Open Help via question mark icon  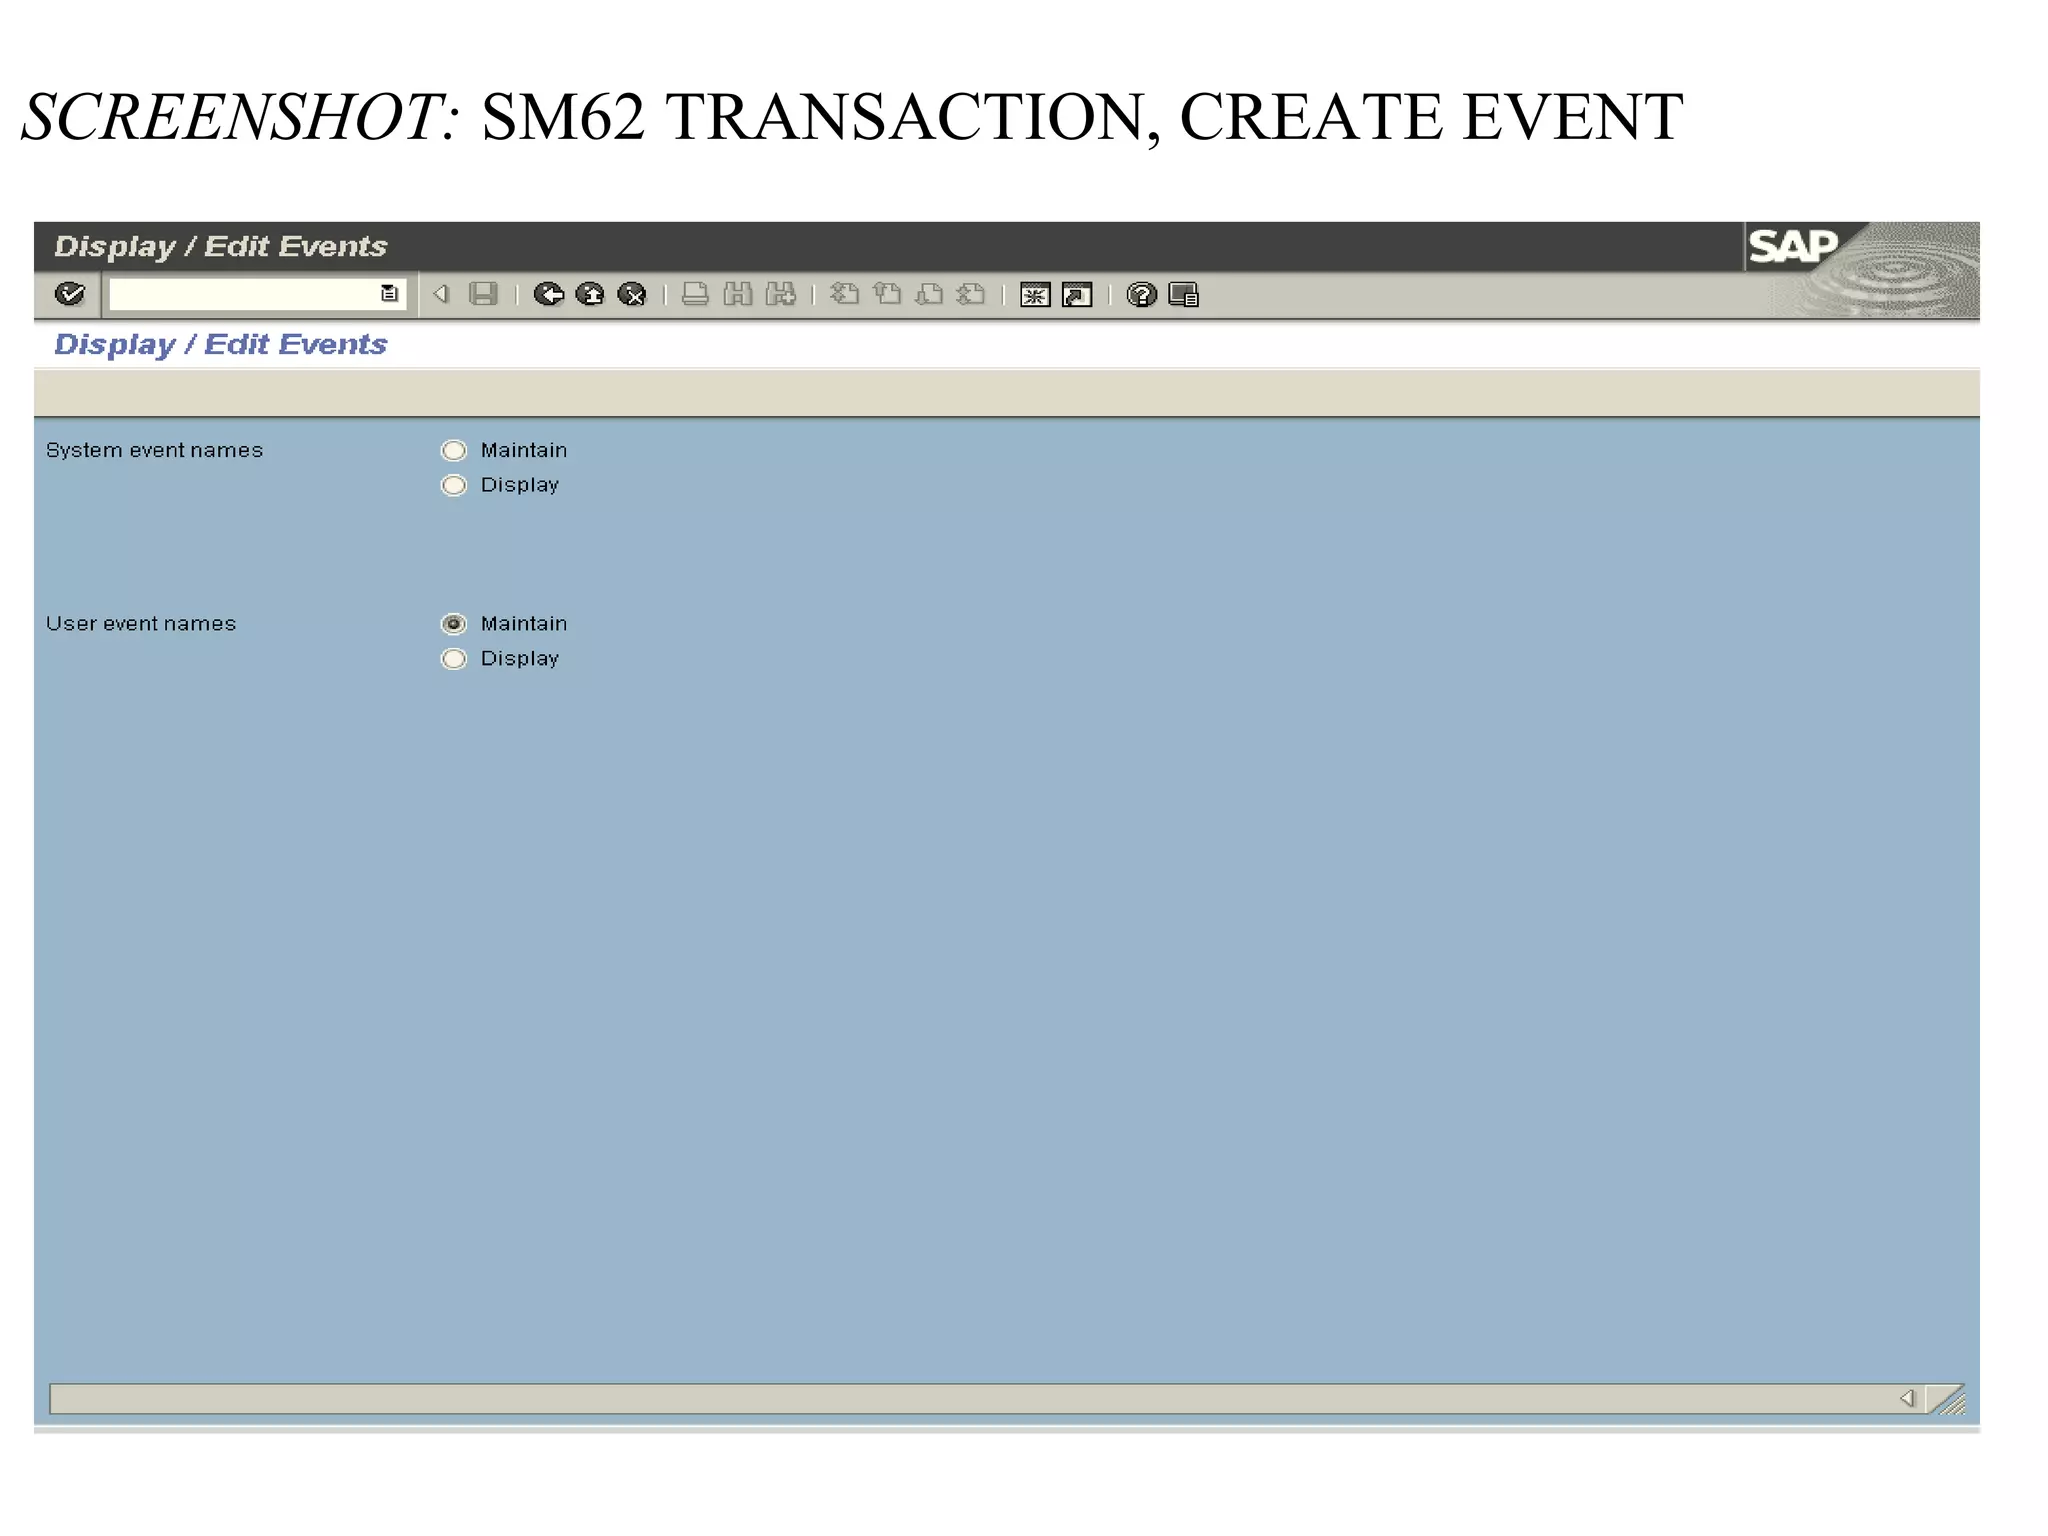(1141, 295)
